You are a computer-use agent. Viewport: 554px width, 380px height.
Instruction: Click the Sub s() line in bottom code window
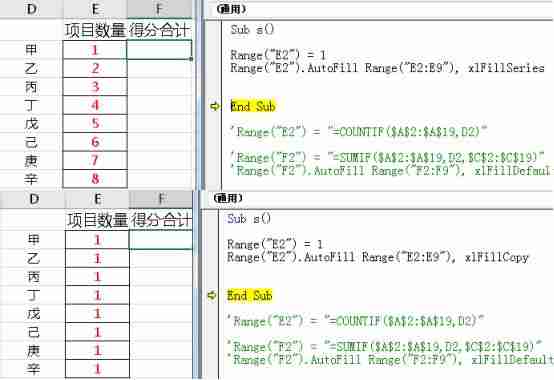tap(249, 219)
